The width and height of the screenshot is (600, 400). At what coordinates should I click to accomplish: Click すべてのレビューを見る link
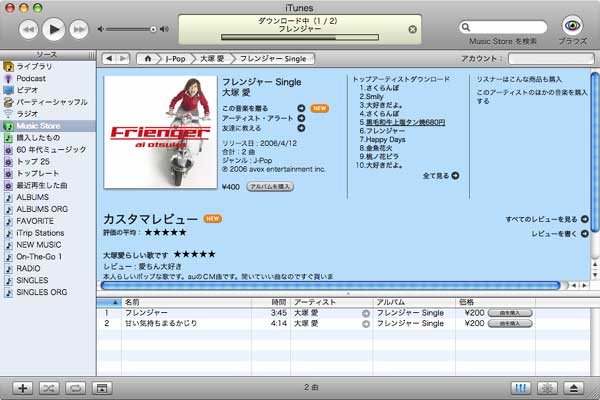tap(547, 219)
